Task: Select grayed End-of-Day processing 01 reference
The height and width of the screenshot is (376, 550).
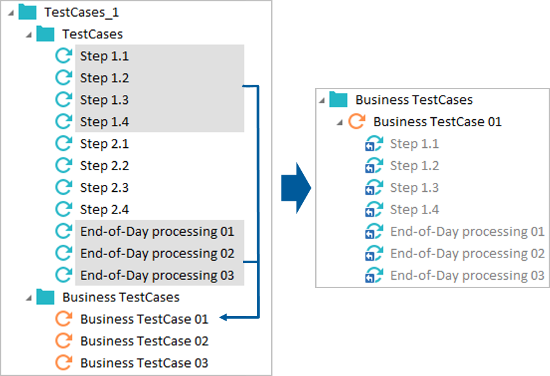Action: pyautogui.click(x=467, y=231)
